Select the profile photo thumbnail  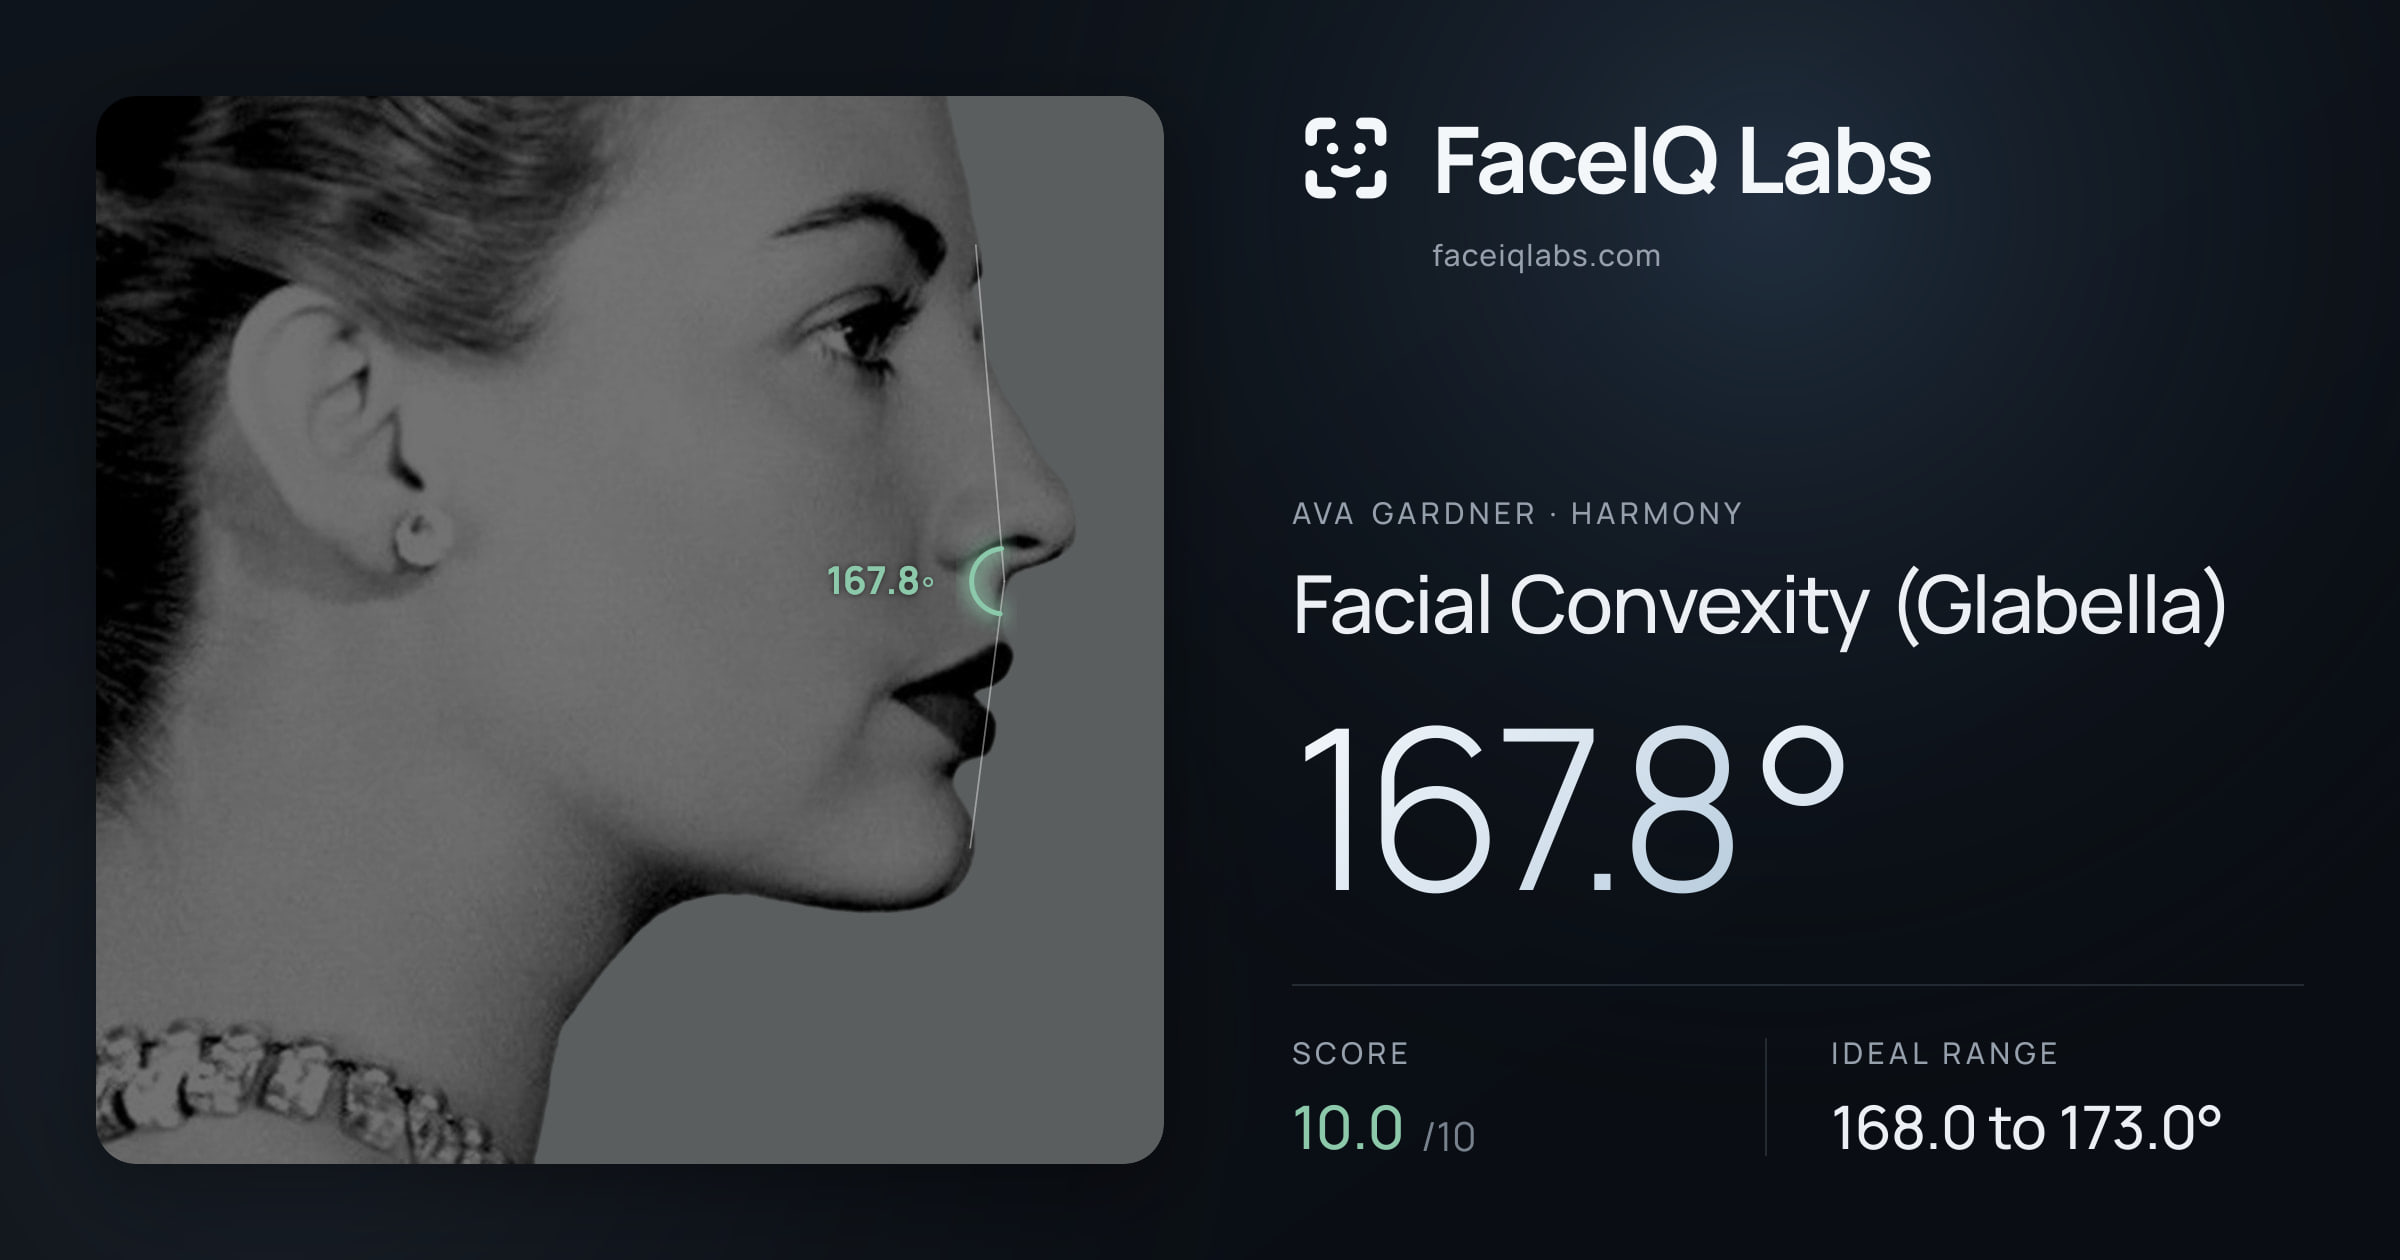630,629
